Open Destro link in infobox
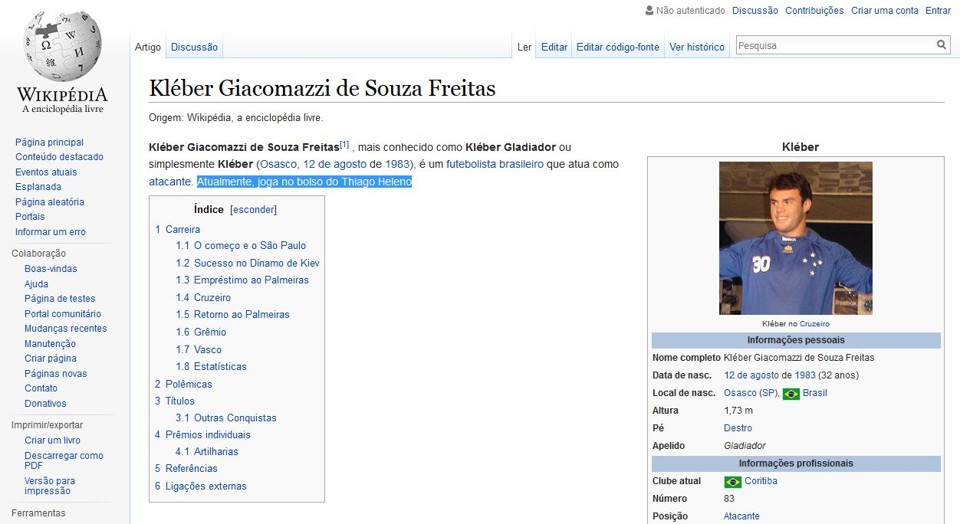Viewport: 960px width, 524px height. 738,429
